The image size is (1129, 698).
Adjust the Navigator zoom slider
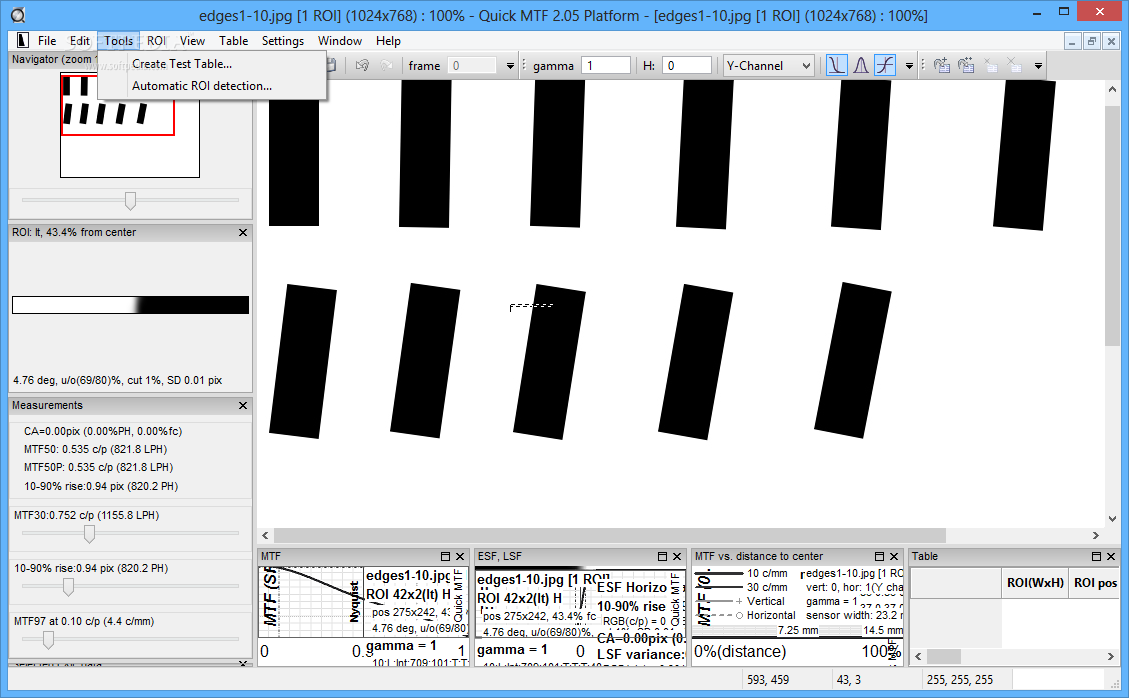pos(130,200)
